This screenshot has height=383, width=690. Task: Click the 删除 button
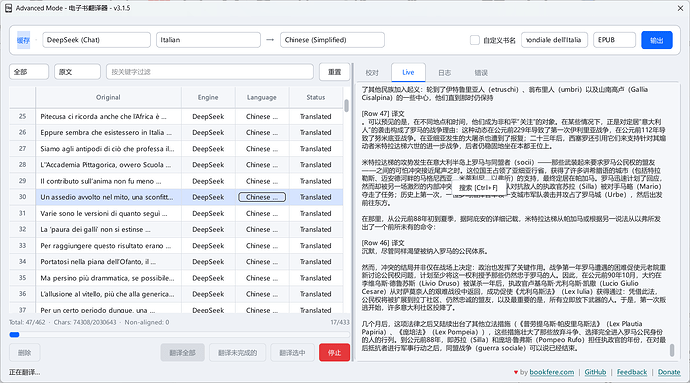(25, 353)
